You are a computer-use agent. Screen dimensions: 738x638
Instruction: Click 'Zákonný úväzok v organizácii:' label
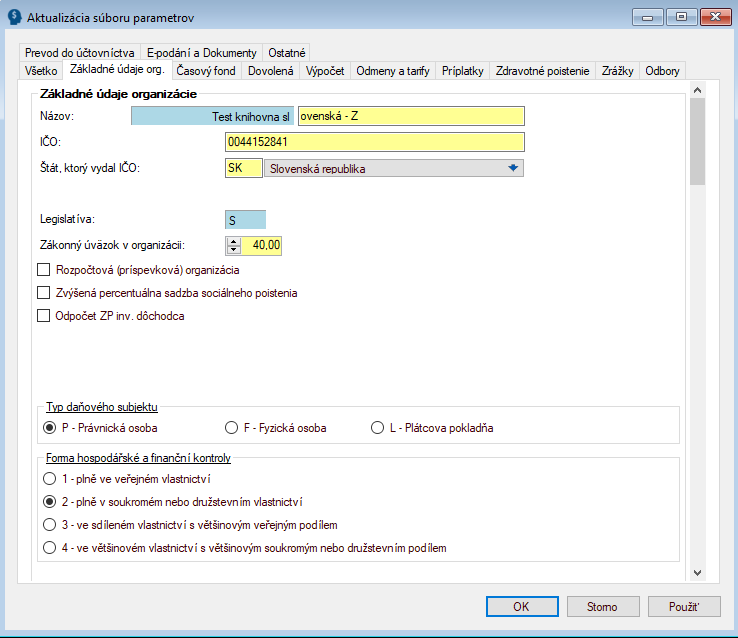click(x=112, y=245)
